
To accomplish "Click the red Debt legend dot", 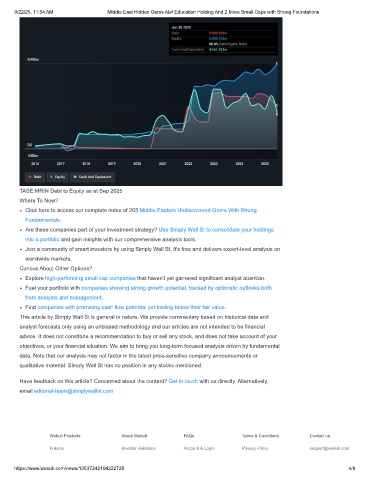I will click(30, 177).
